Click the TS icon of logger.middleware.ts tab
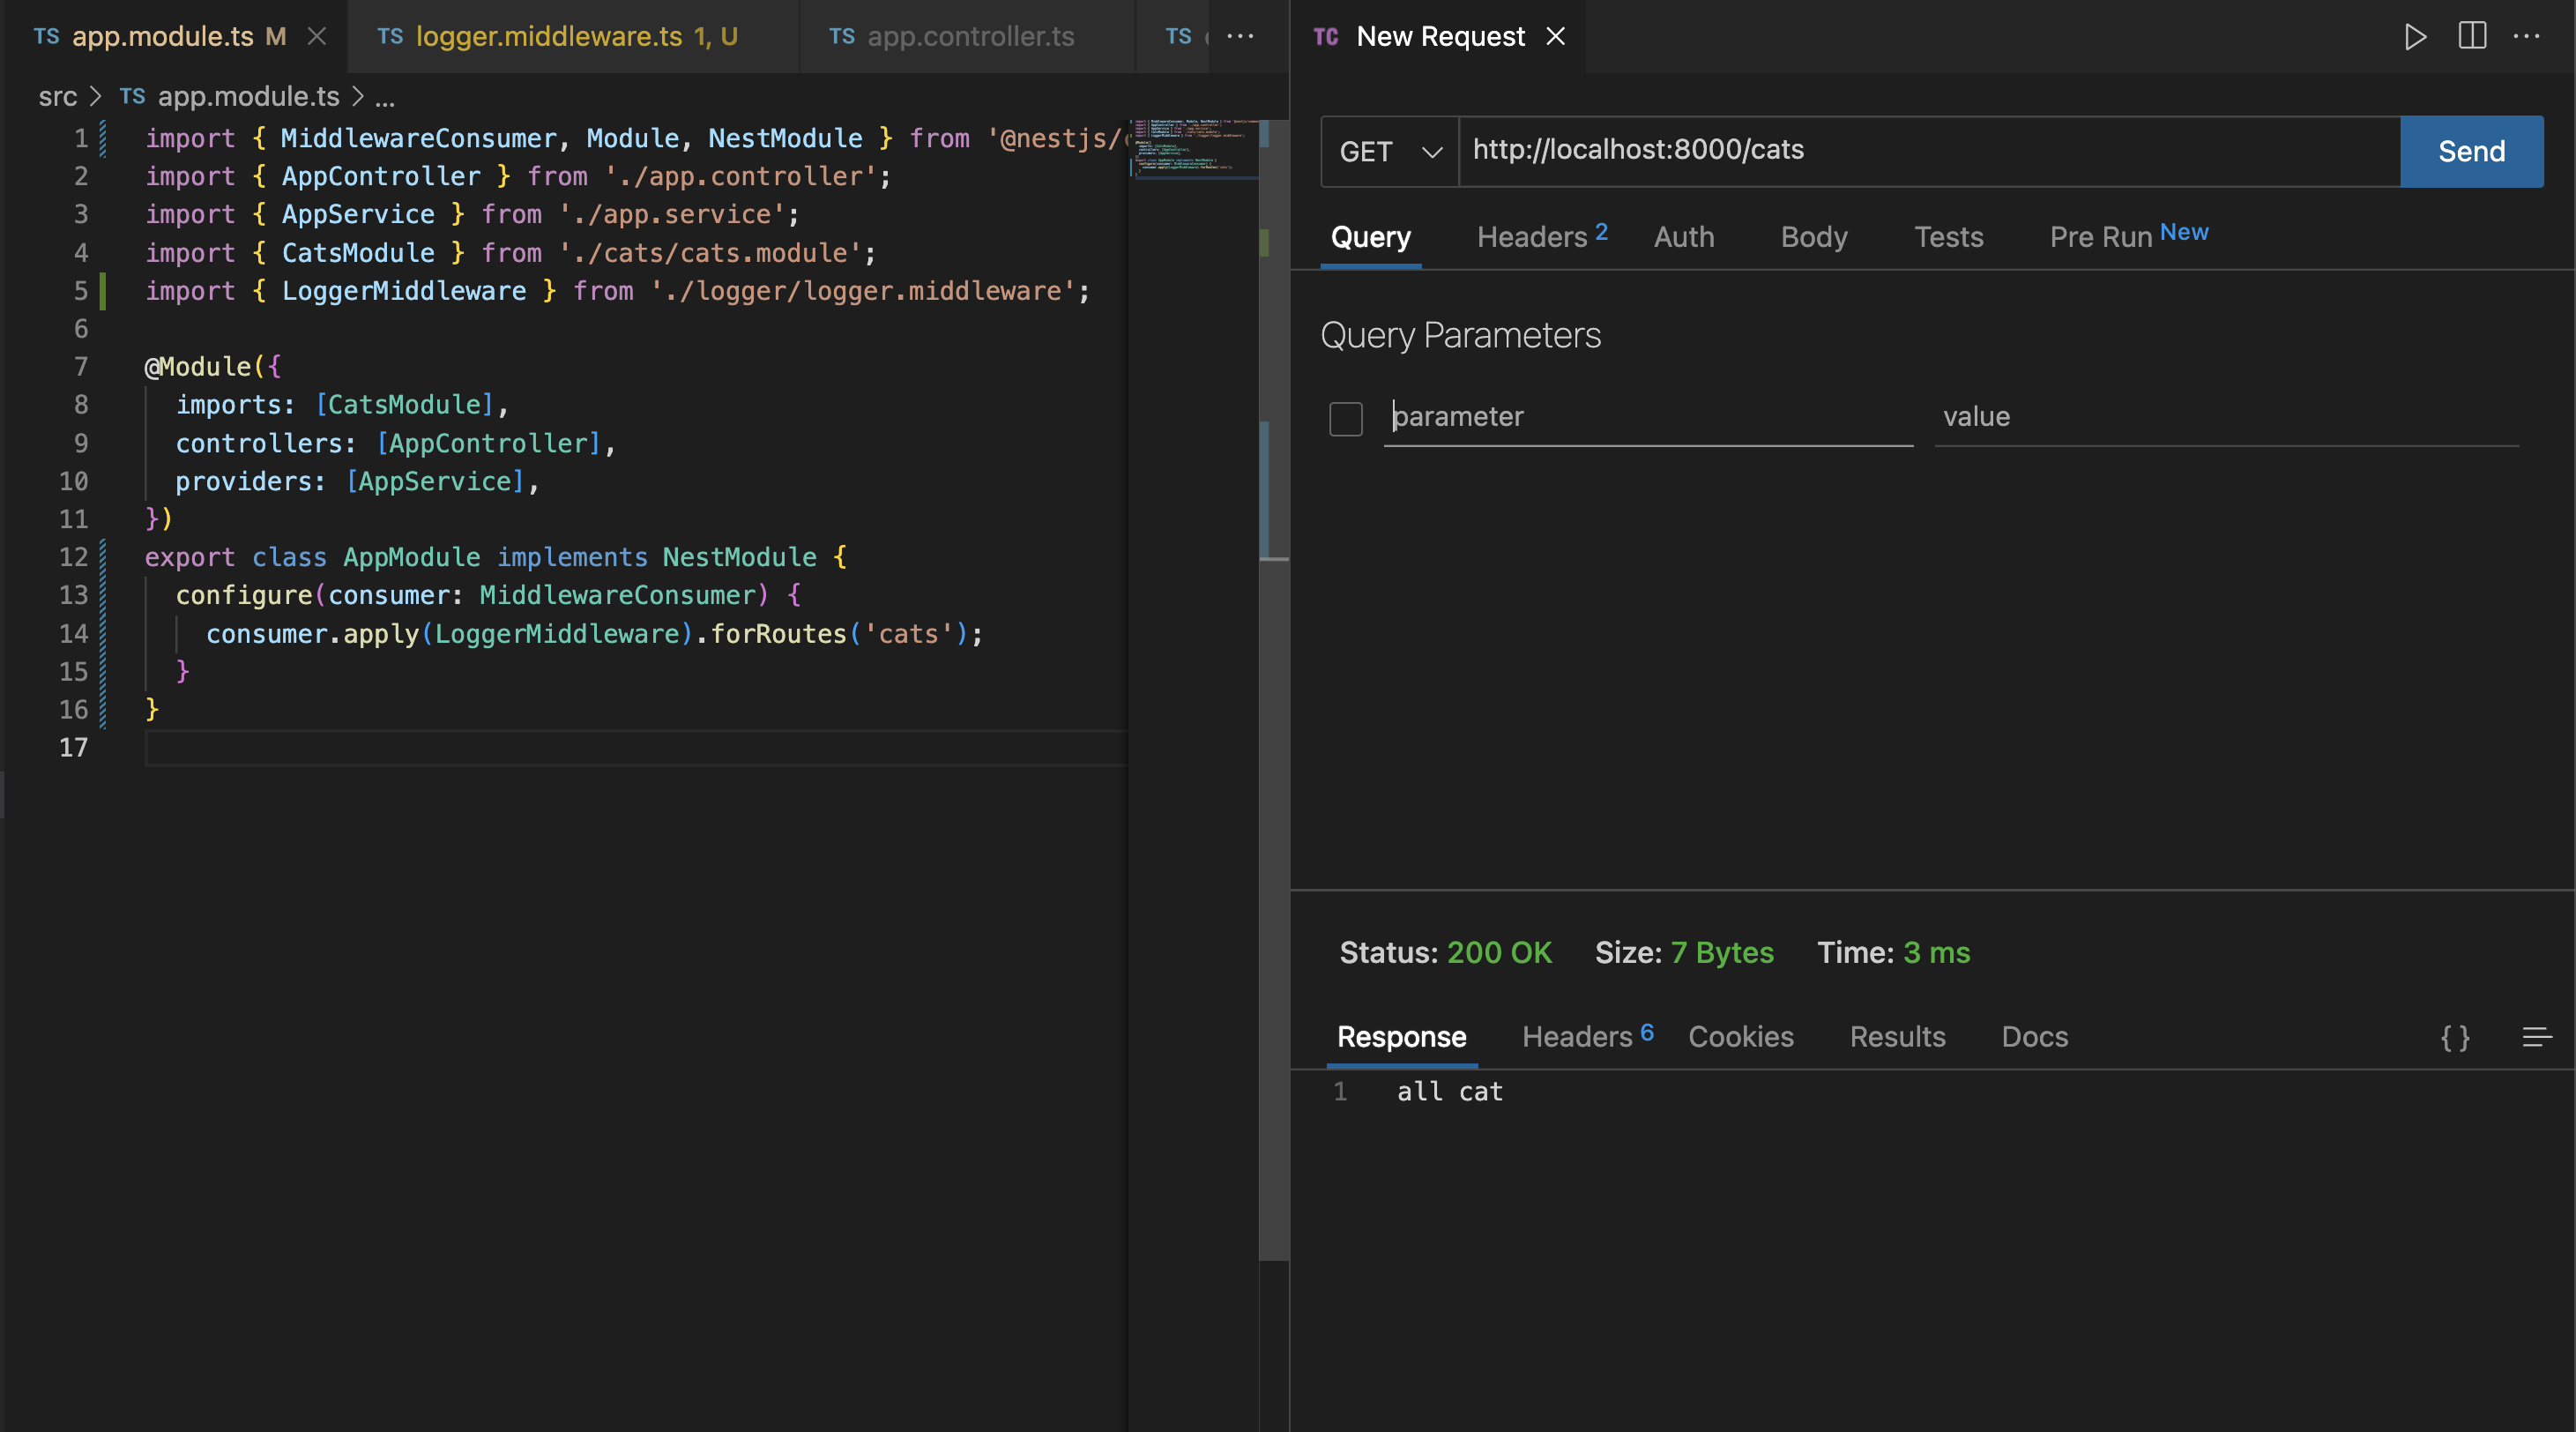The image size is (2576, 1432). pyautogui.click(x=390, y=37)
